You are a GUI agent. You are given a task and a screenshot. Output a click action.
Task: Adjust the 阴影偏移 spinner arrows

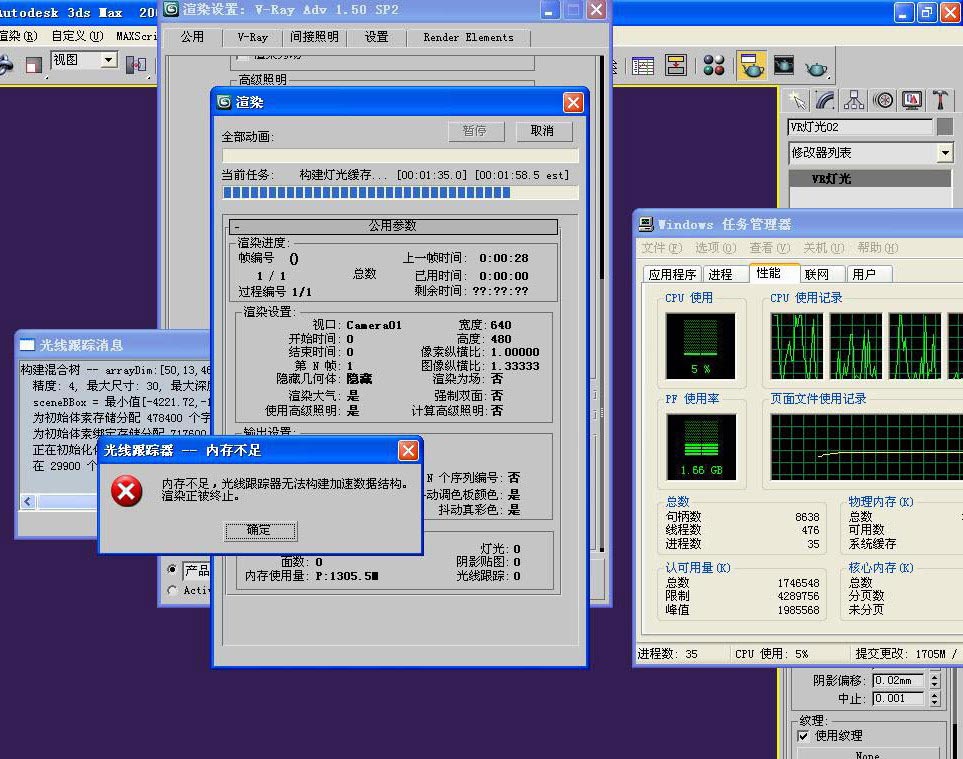click(x=935, y=680)
